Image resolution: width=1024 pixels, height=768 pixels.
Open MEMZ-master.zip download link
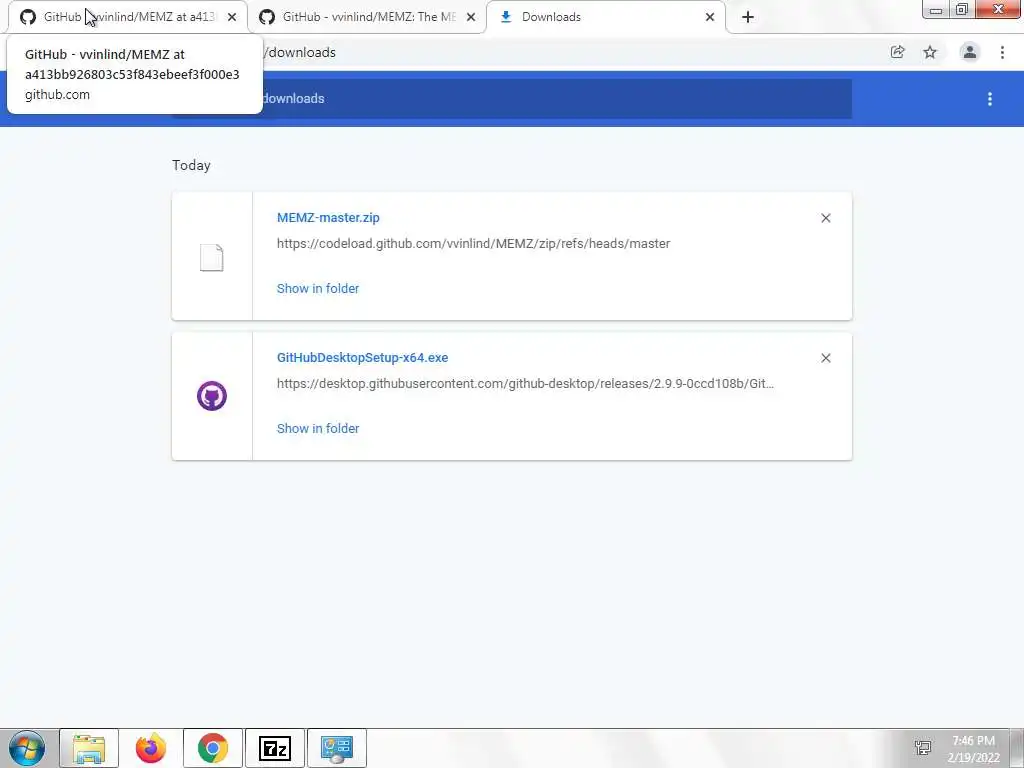(x=328, y=217)
